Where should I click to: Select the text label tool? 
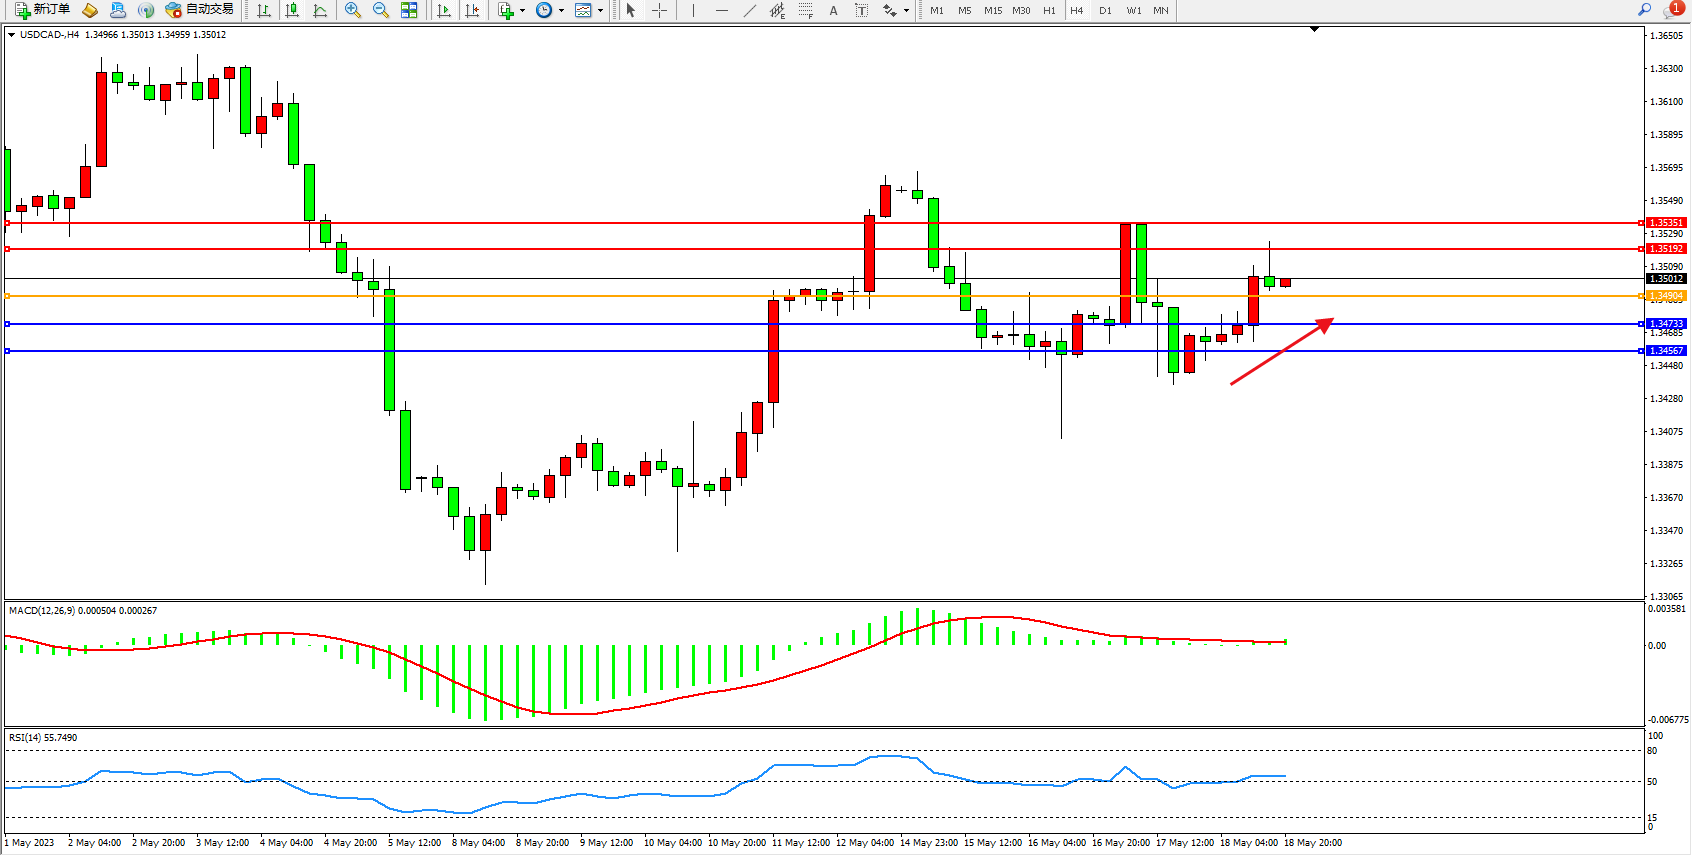point(861,10)
